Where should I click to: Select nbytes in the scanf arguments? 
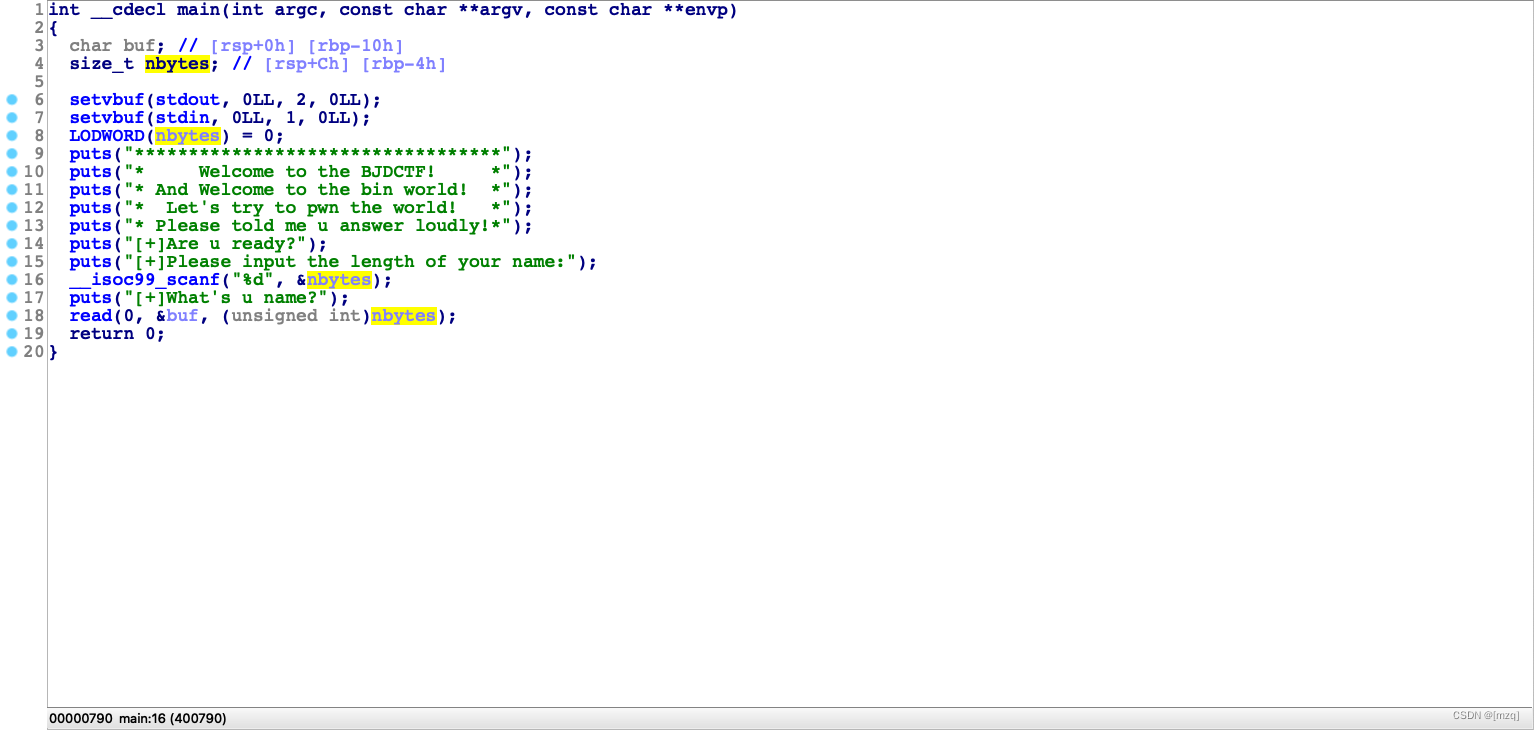point(339,280)
